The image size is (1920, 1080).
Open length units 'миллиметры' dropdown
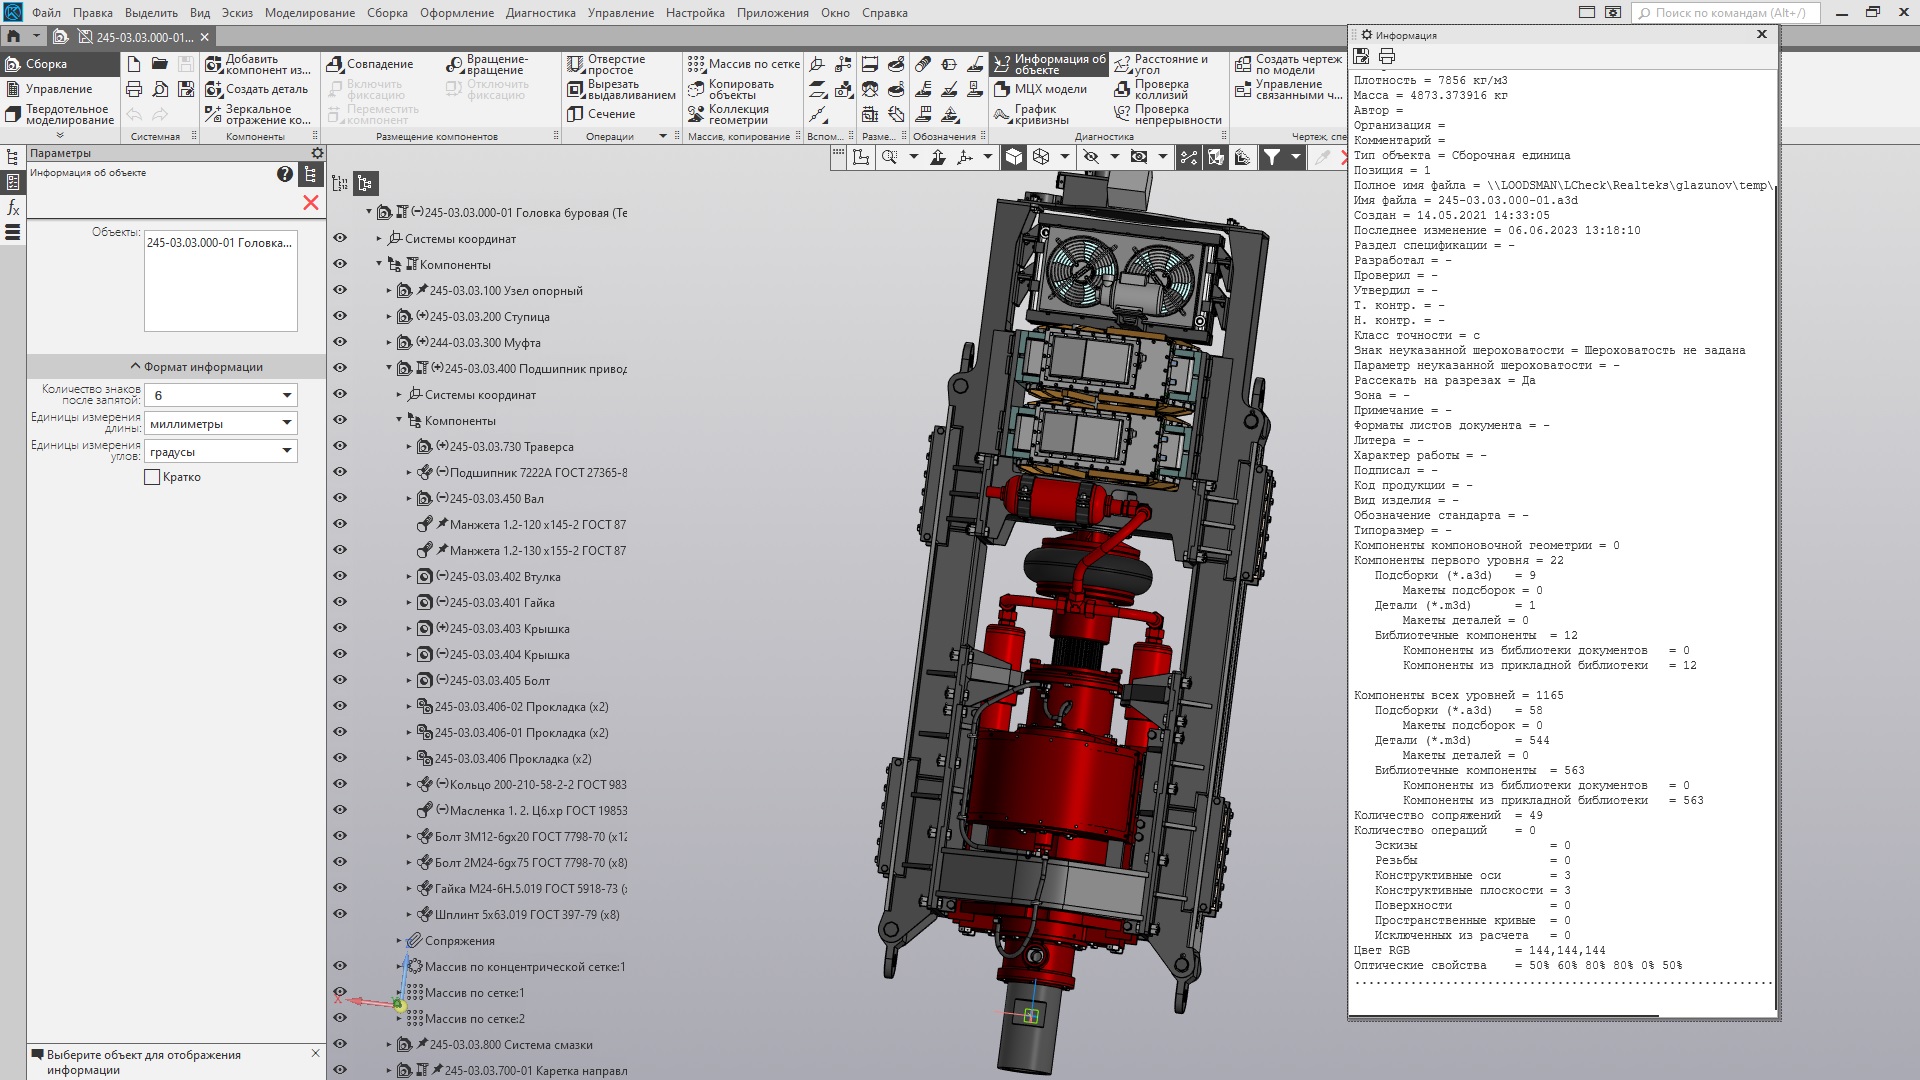click(287, 424)
